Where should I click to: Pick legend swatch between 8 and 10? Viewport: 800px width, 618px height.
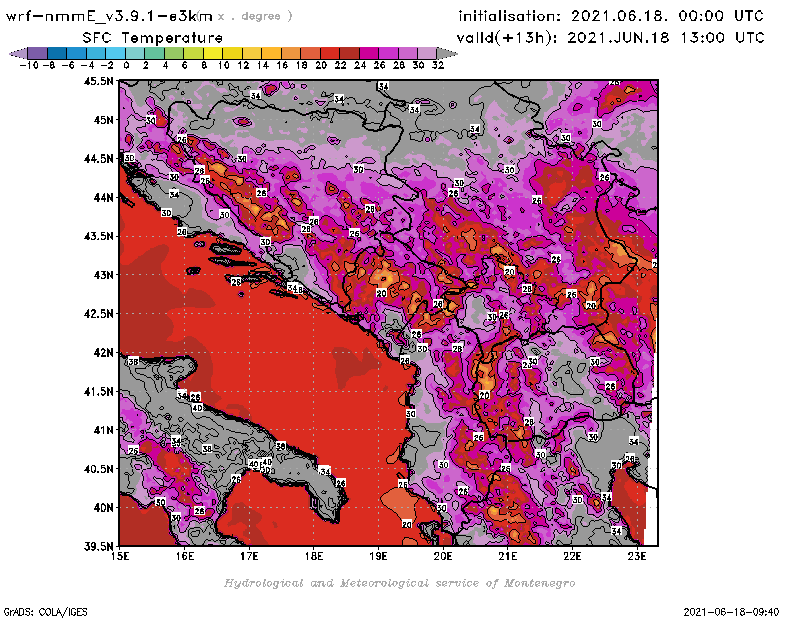[213, 53]
